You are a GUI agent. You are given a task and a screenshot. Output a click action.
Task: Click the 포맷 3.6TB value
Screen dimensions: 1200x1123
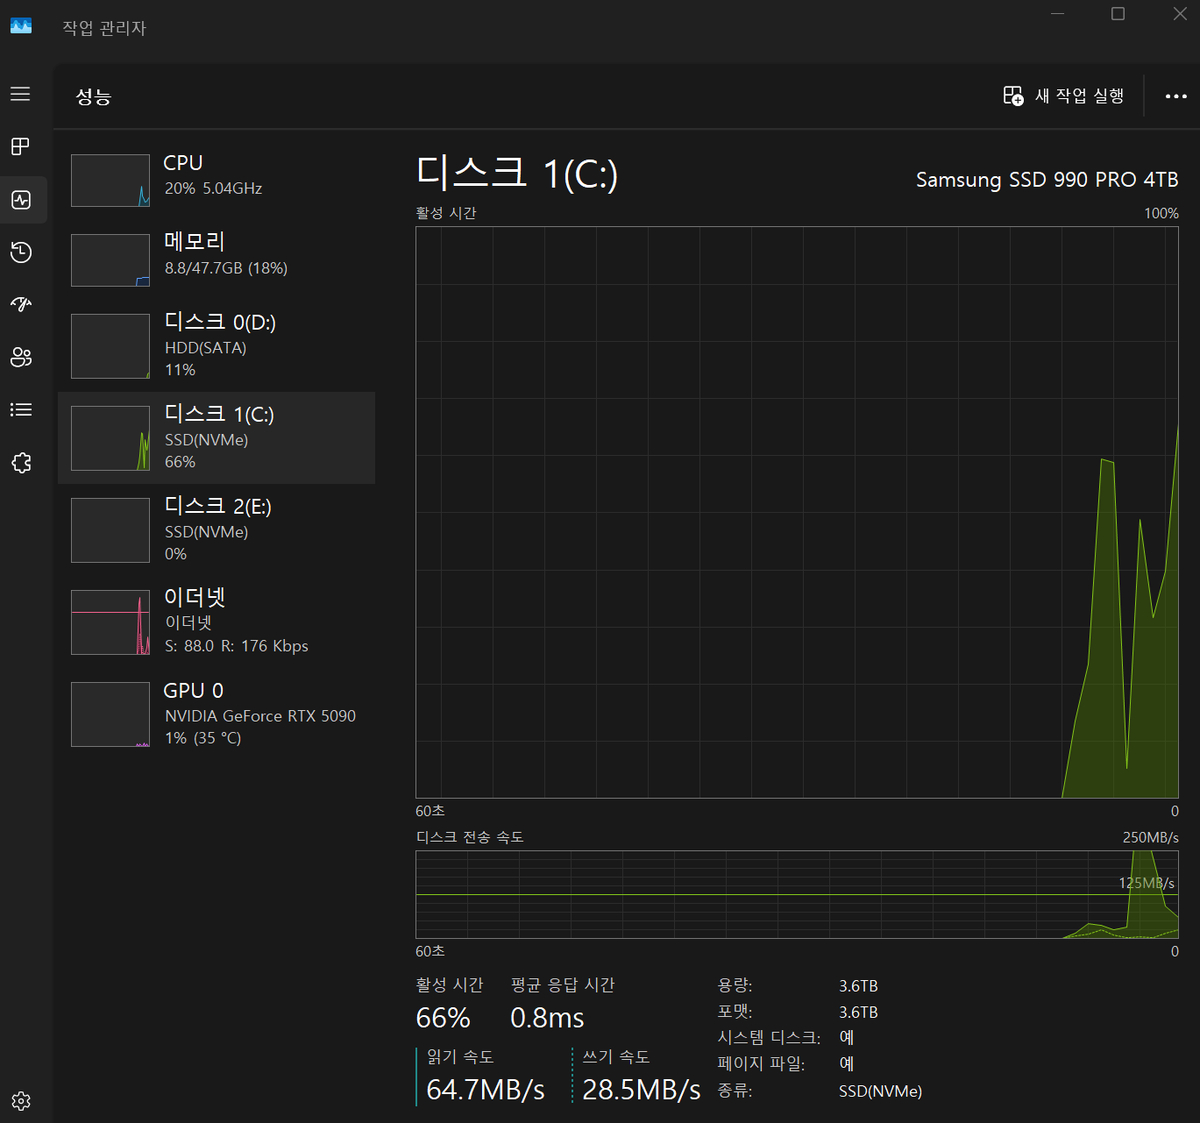(x=858, y=1012)
